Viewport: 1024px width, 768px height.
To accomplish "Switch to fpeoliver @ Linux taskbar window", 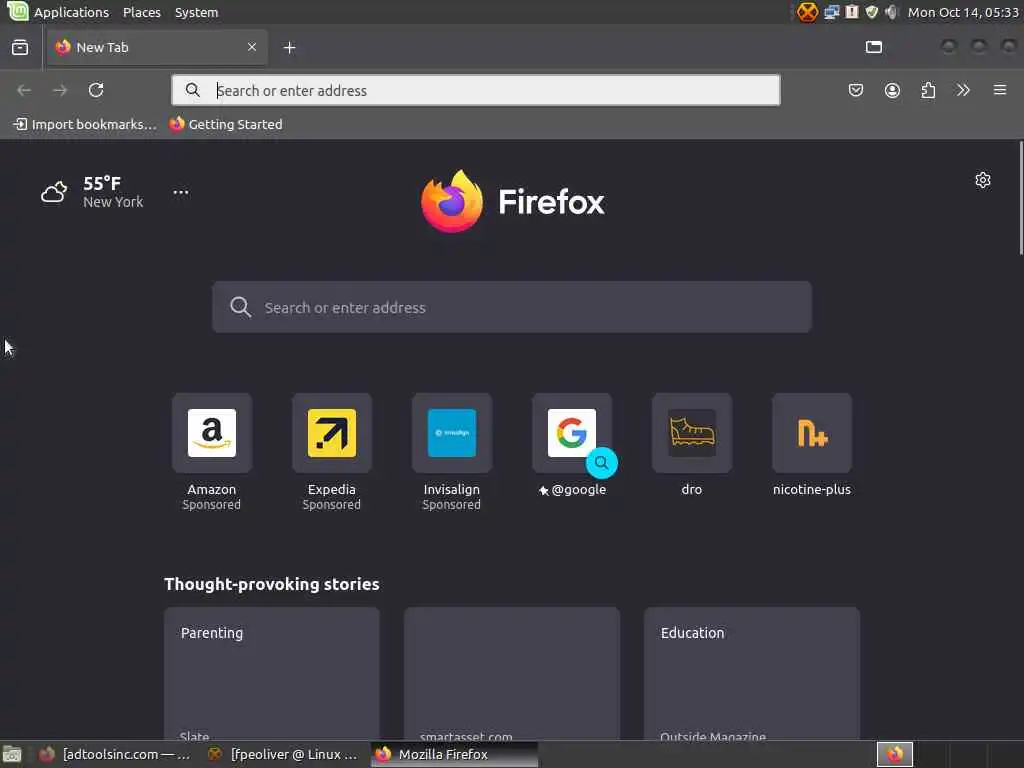I will click(283, 754).
